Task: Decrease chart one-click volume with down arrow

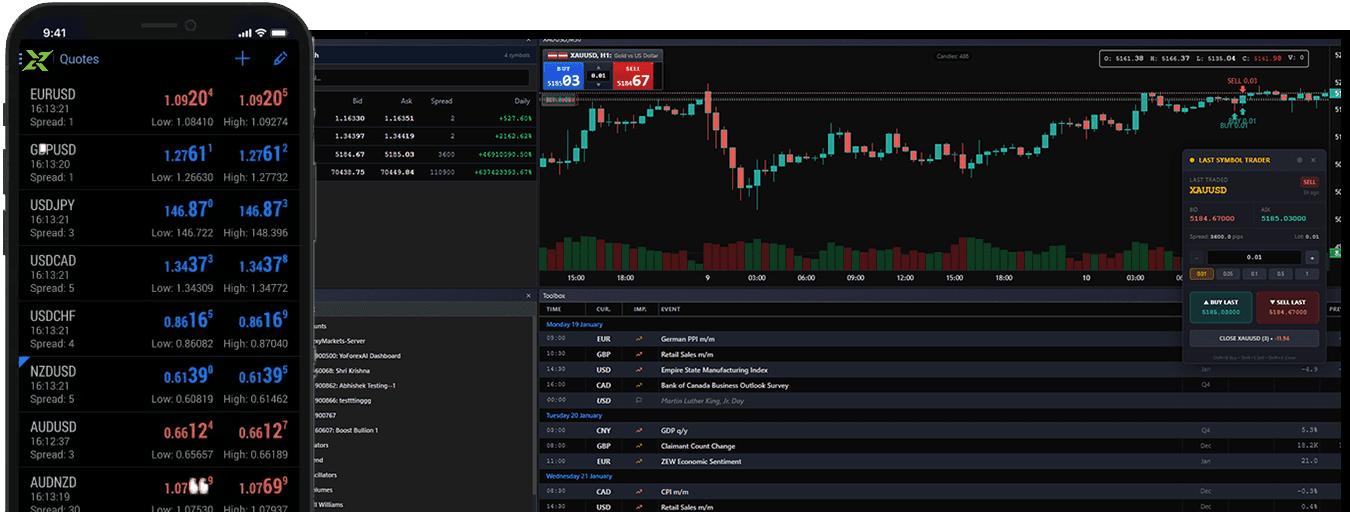Action: [x=598, y=85]
